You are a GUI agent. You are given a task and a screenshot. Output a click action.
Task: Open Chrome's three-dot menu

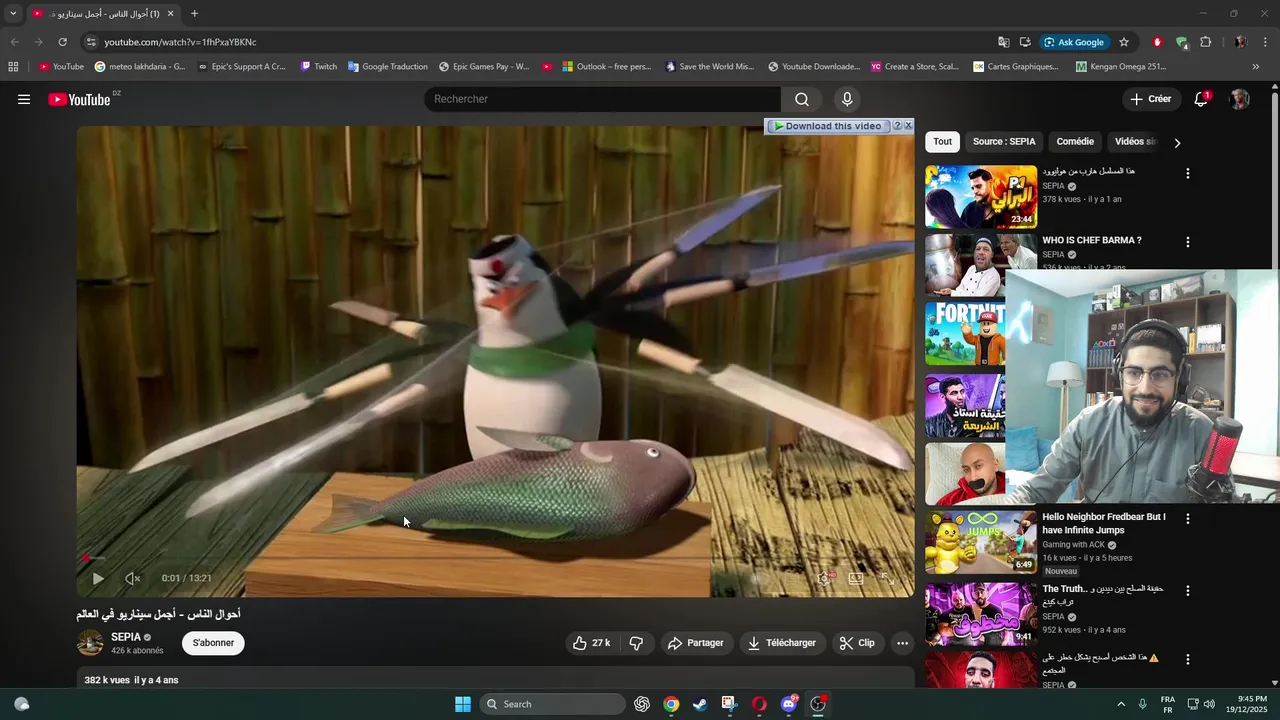[1266, 42]
